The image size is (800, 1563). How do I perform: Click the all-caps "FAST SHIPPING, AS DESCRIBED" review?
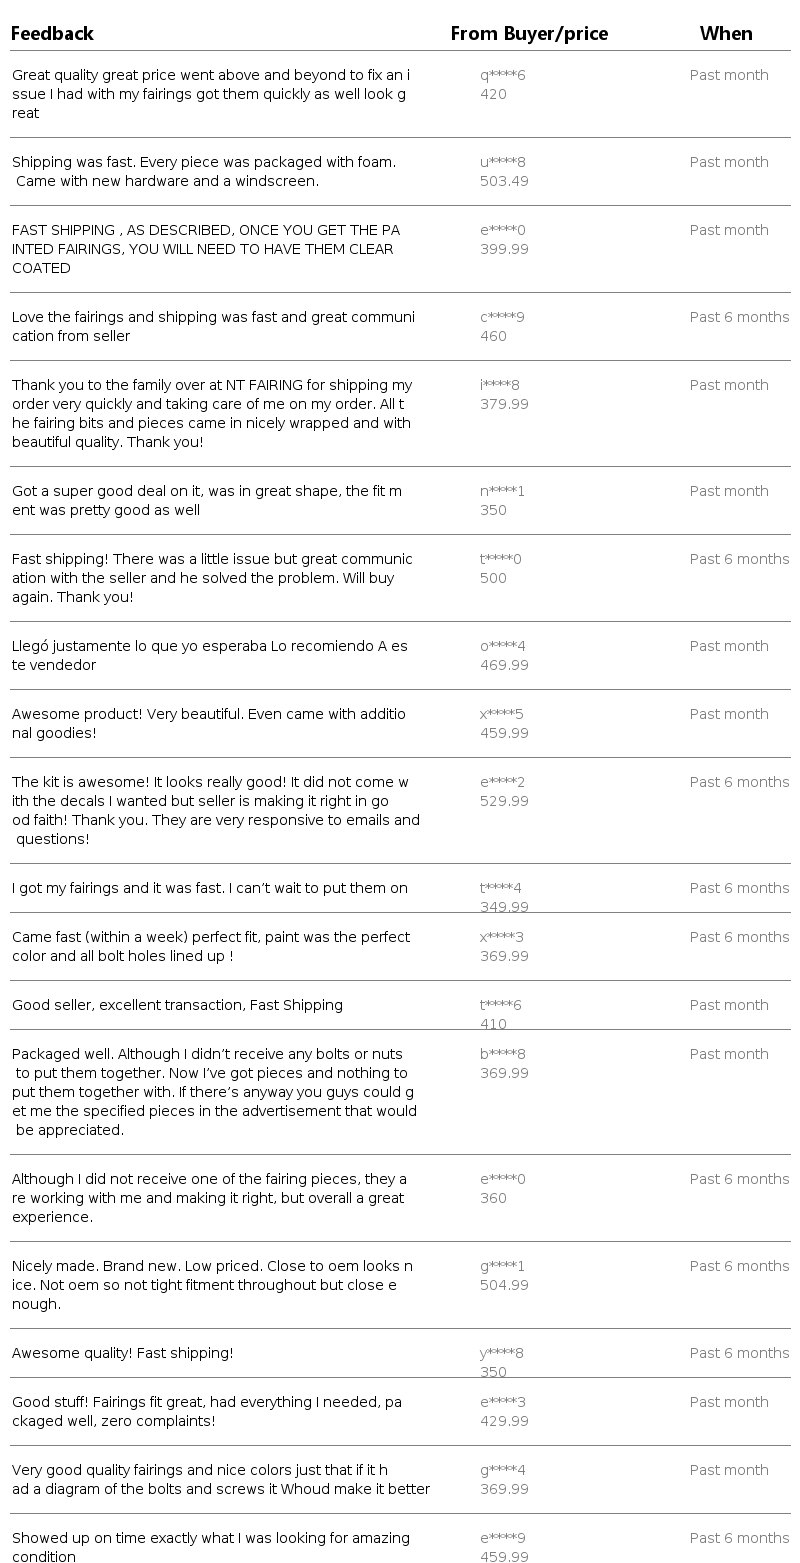pyautogui.click(x=205, y=249)
